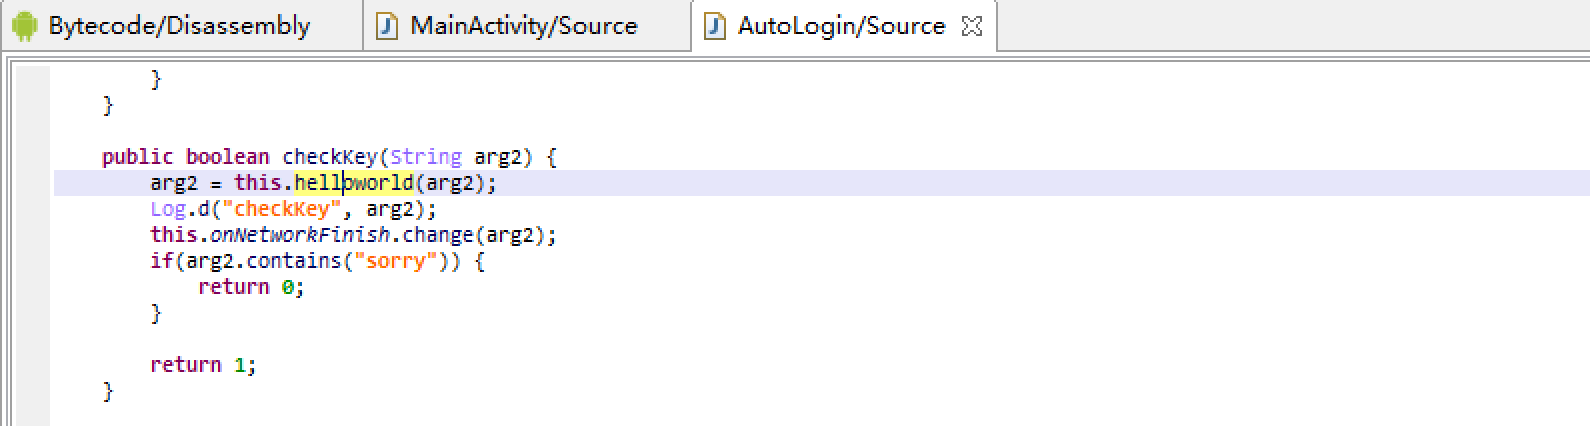Switch to the MainActivity/Source tab
Screen dimensions: 1590x426
coord(524,26)
